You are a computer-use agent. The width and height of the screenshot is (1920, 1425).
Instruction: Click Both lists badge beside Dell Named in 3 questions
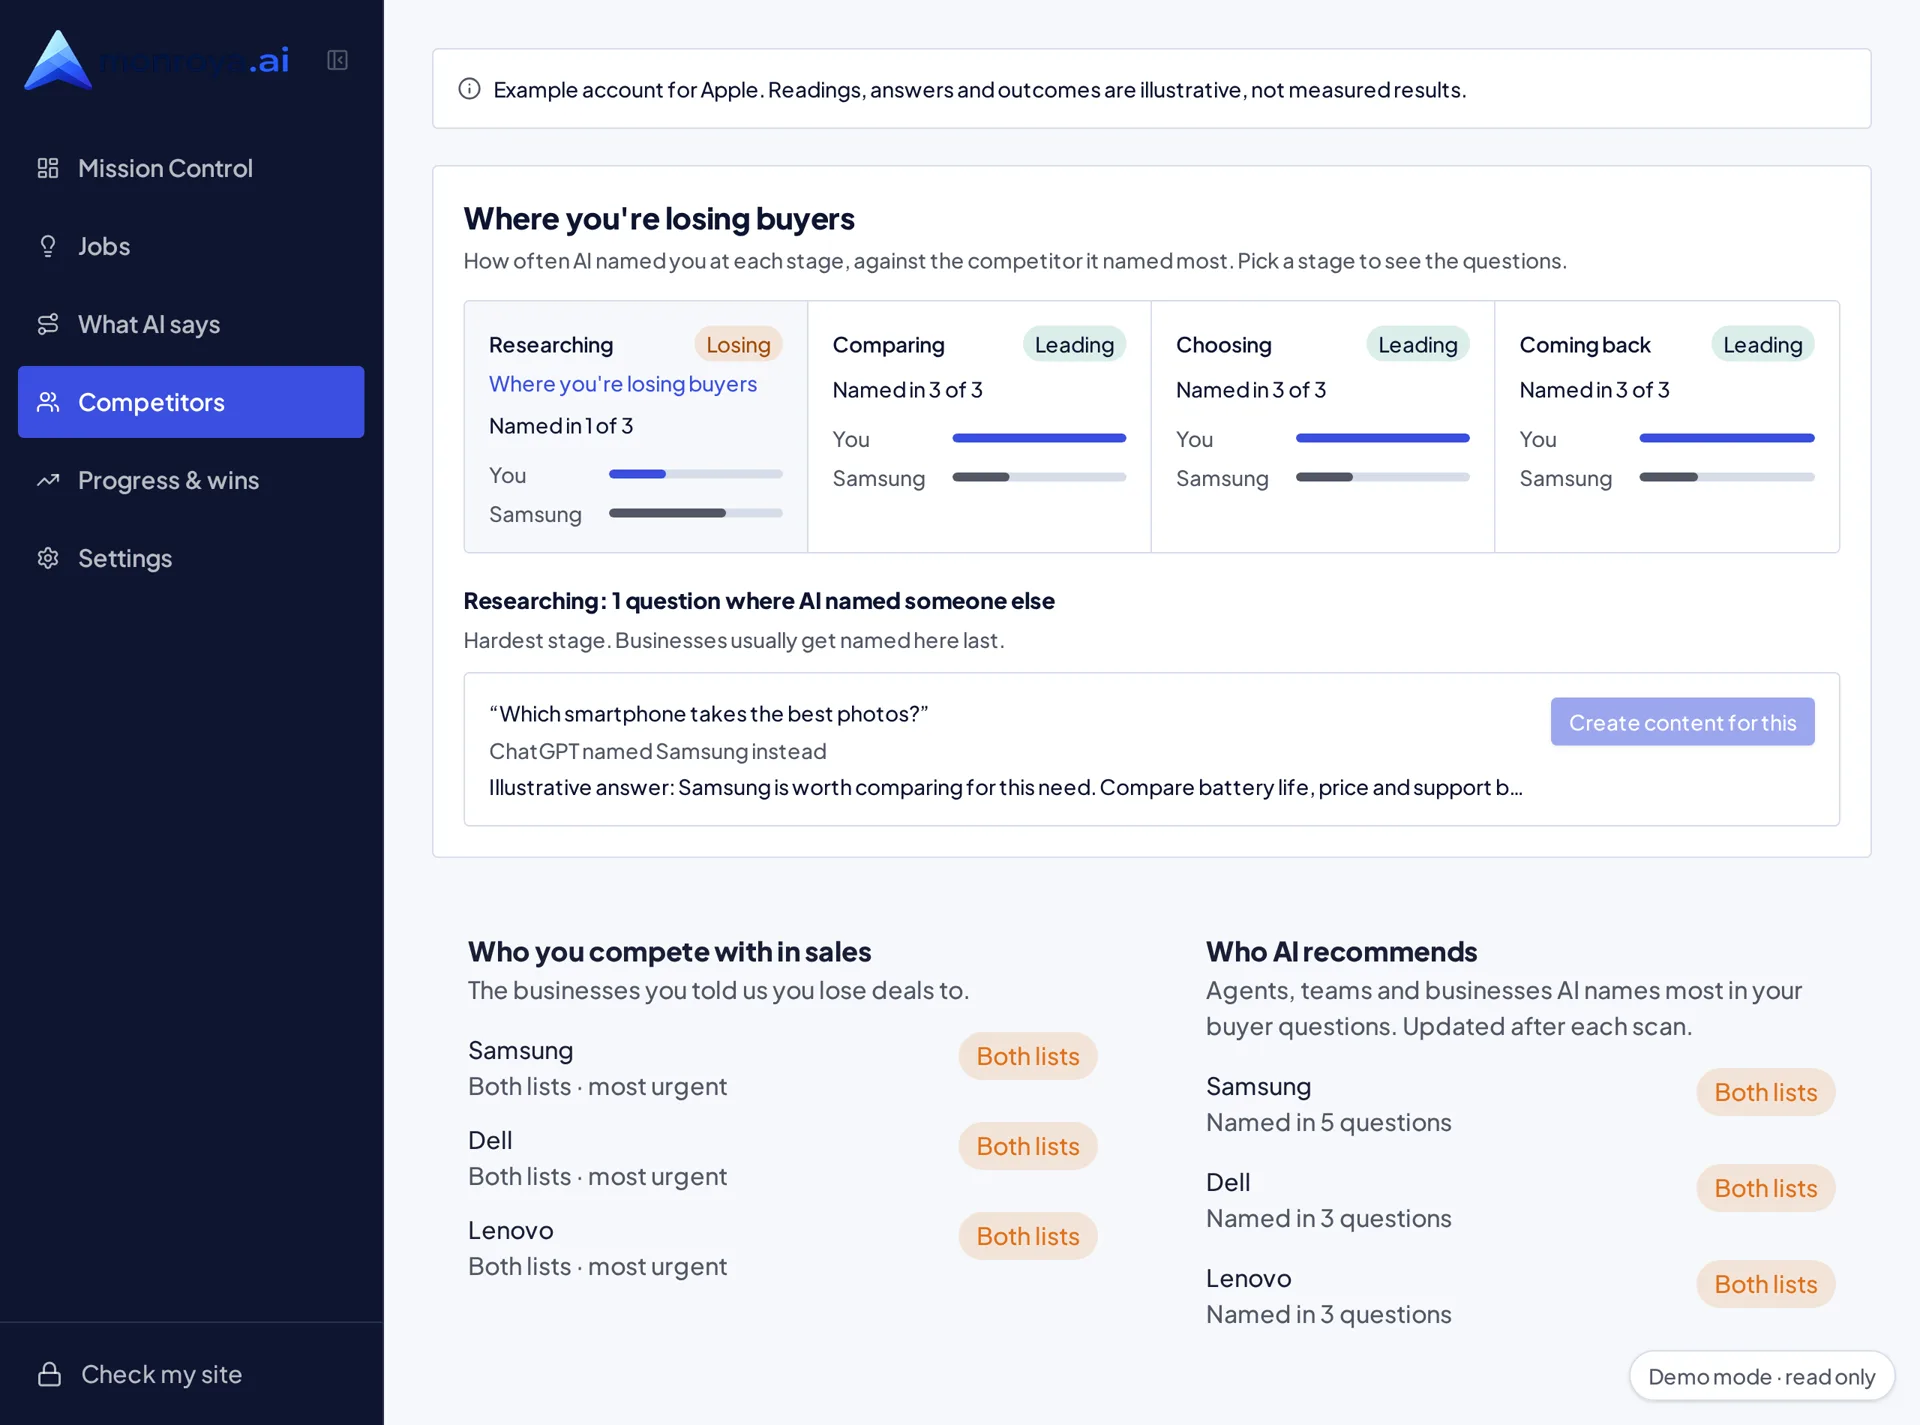click(x=1766, y=1188)
